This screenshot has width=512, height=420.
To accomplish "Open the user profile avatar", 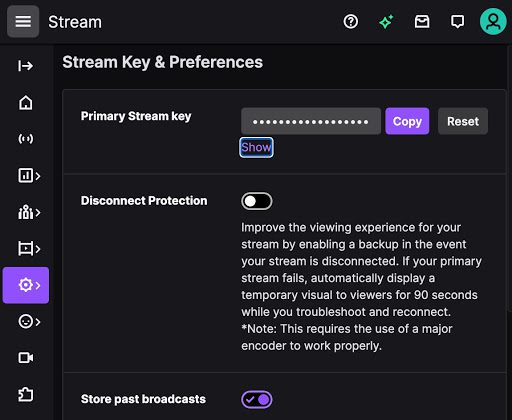I will tap(493, 22).
